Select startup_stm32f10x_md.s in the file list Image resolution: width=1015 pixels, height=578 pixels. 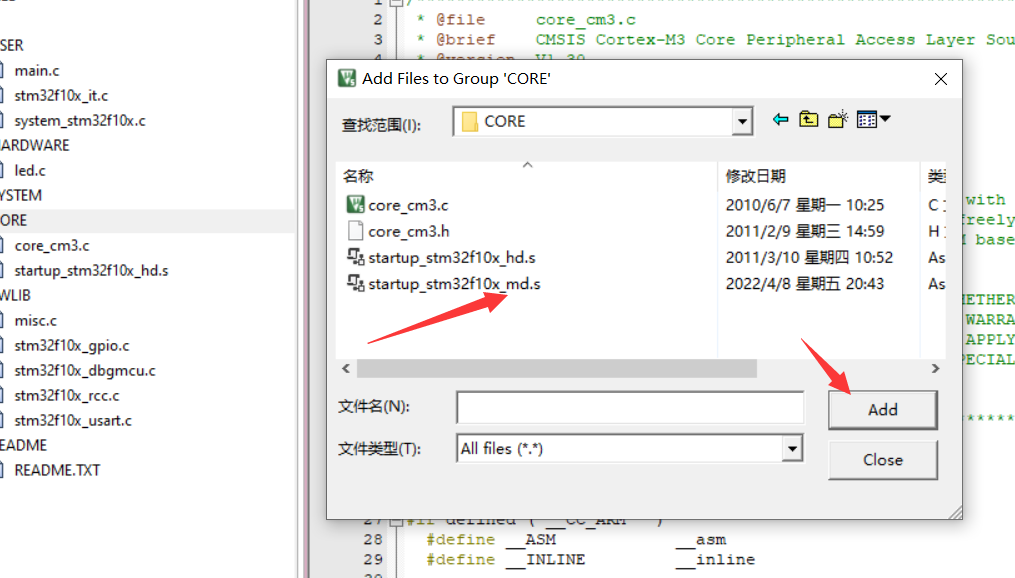[x=454, y=283]
